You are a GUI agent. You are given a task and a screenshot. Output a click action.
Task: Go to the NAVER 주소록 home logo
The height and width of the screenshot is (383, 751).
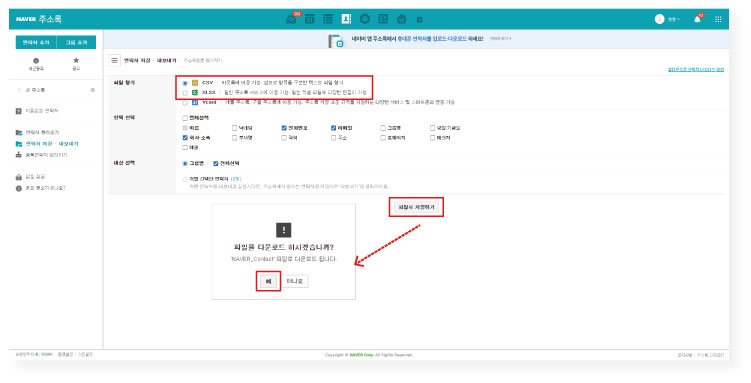pos(39,19)
